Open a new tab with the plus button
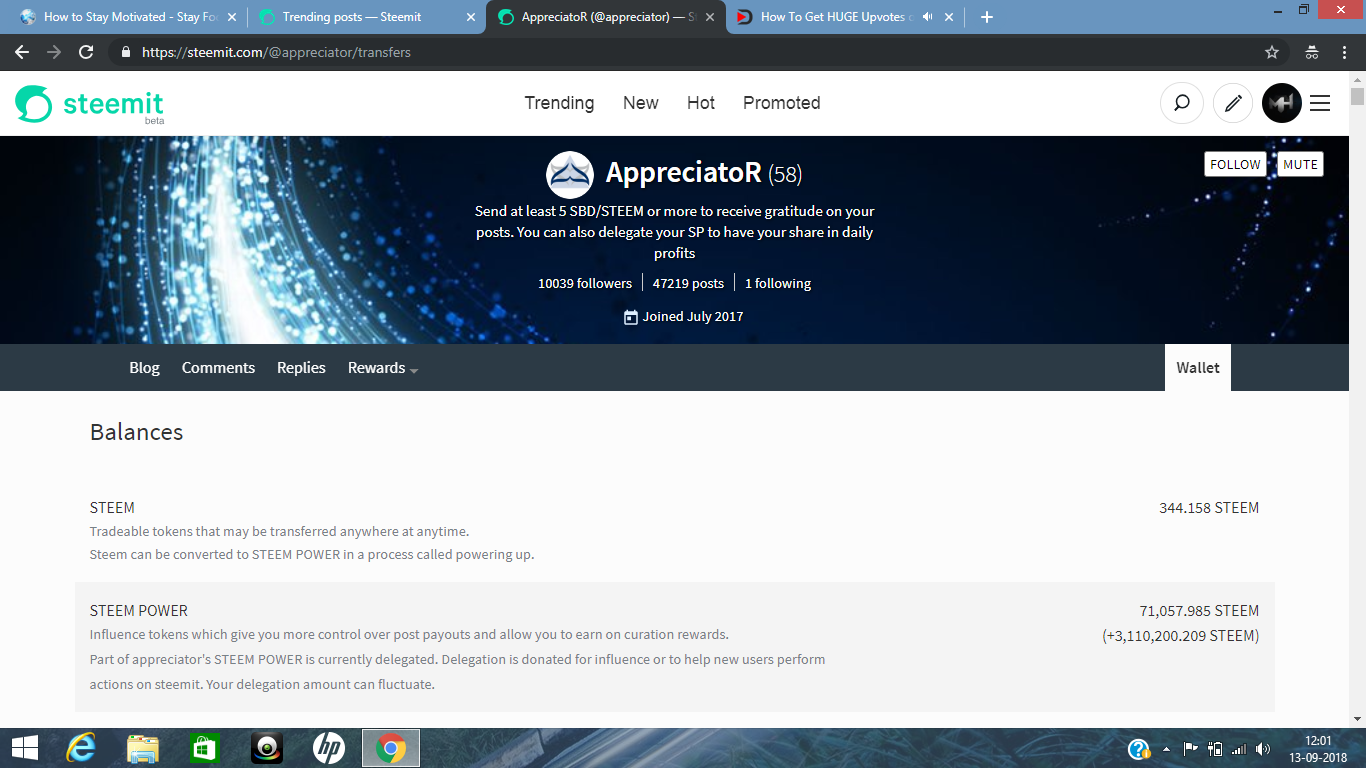The image size is (1366, 768). point(987,17)
